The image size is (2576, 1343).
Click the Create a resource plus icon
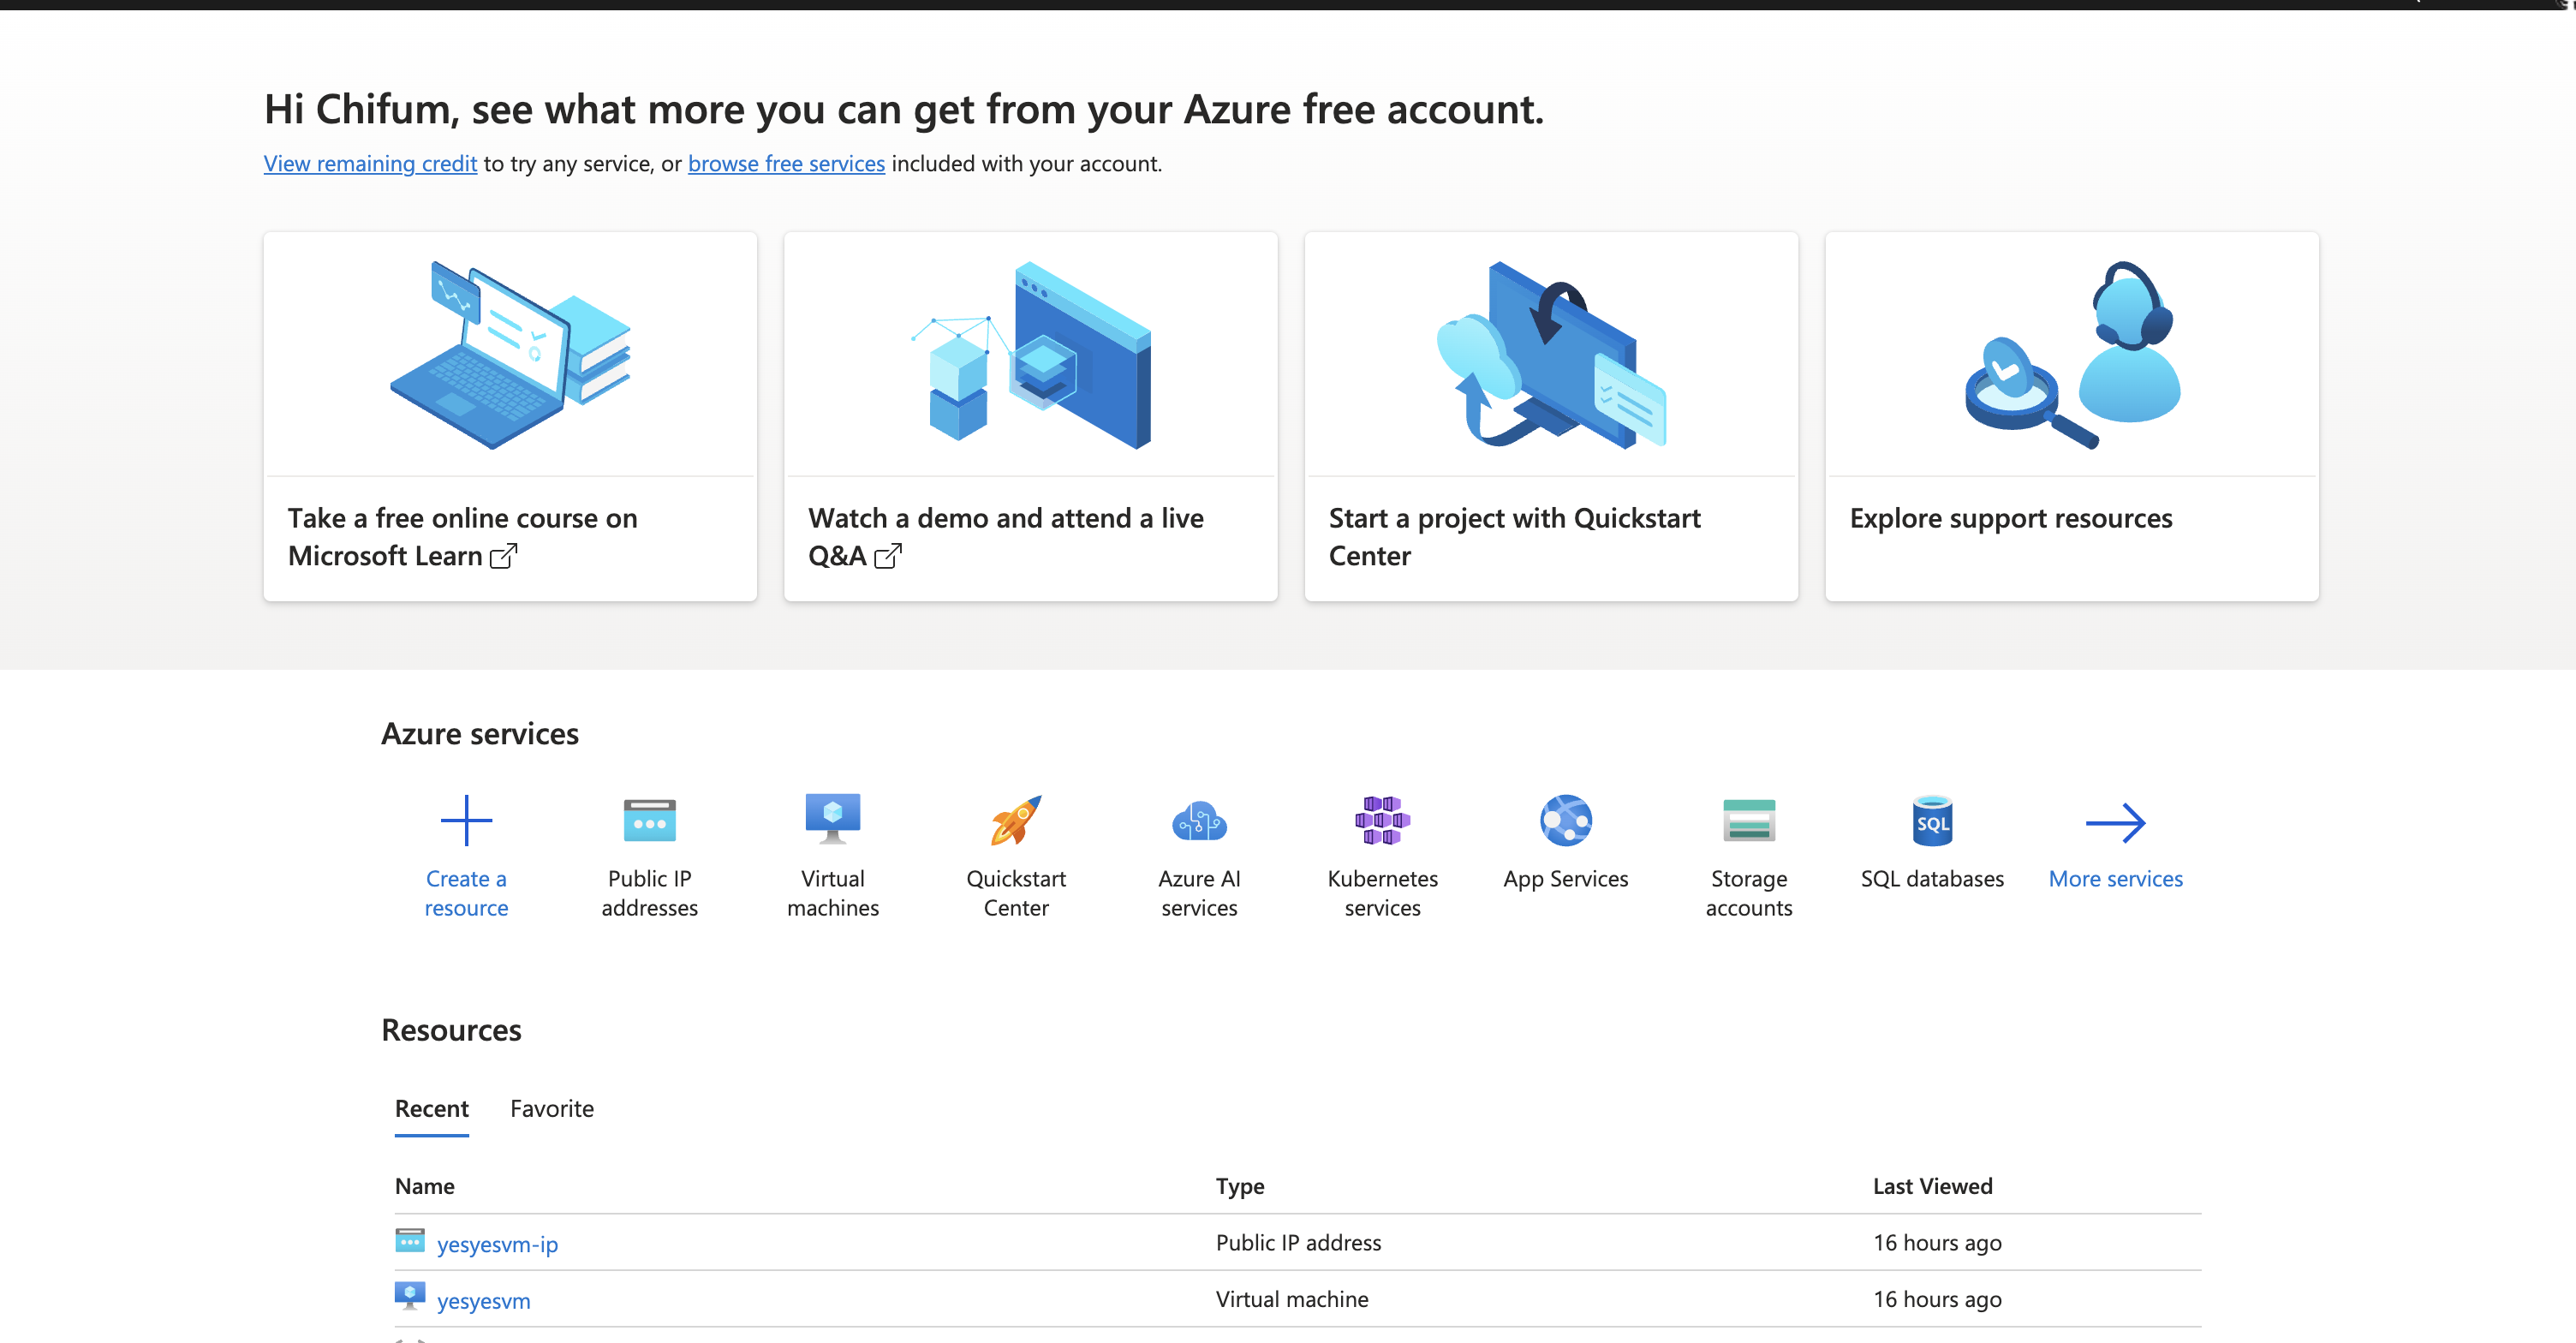coord(466,821)
